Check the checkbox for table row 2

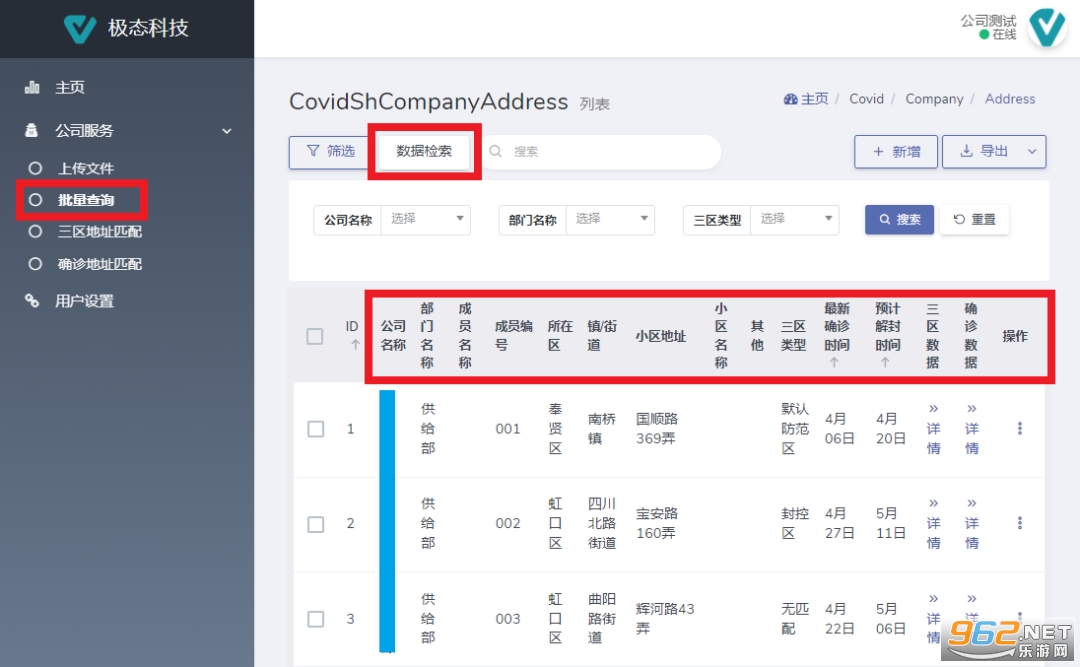coord(315,523)
